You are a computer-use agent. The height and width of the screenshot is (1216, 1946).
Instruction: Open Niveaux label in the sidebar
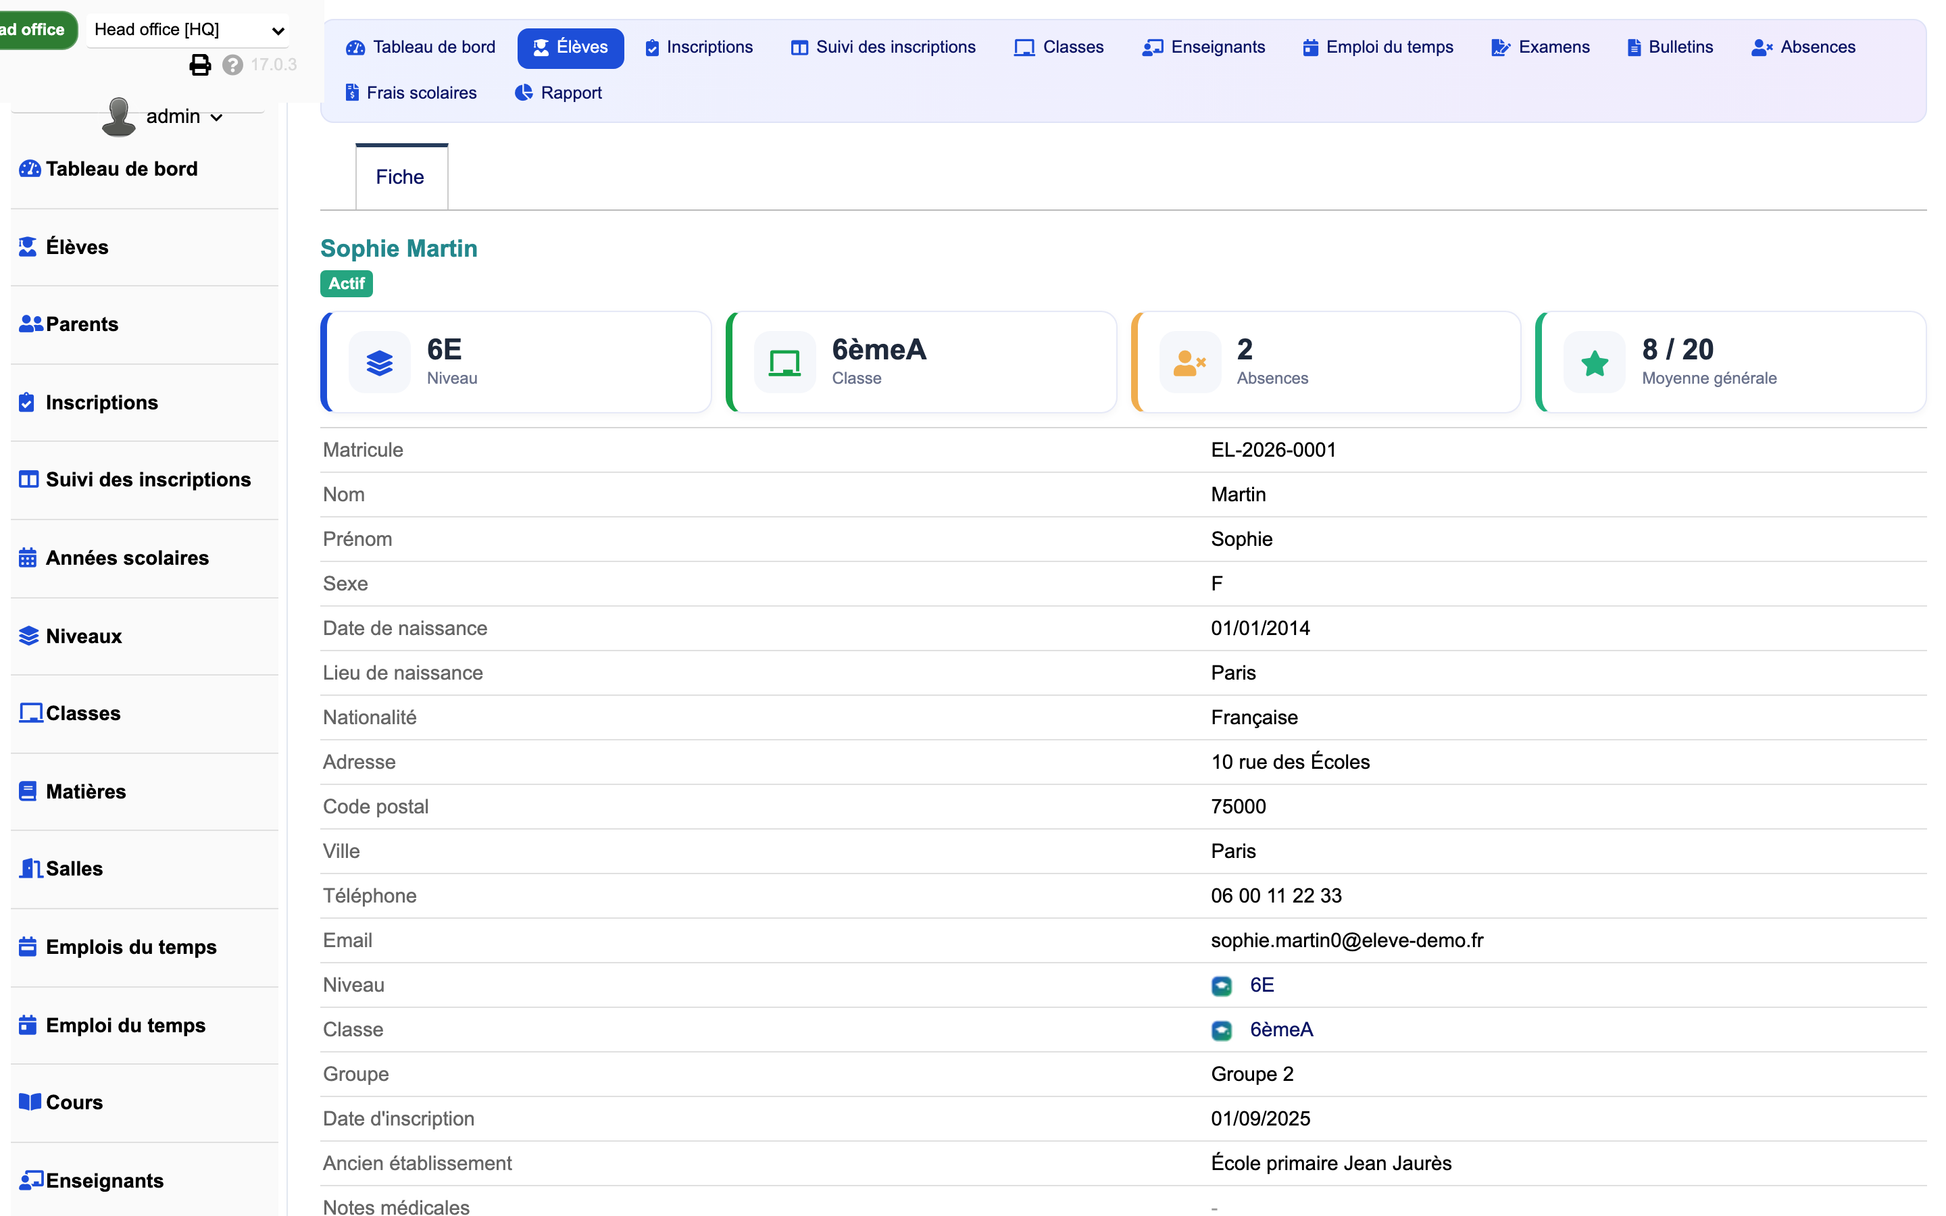pos(84,636)
